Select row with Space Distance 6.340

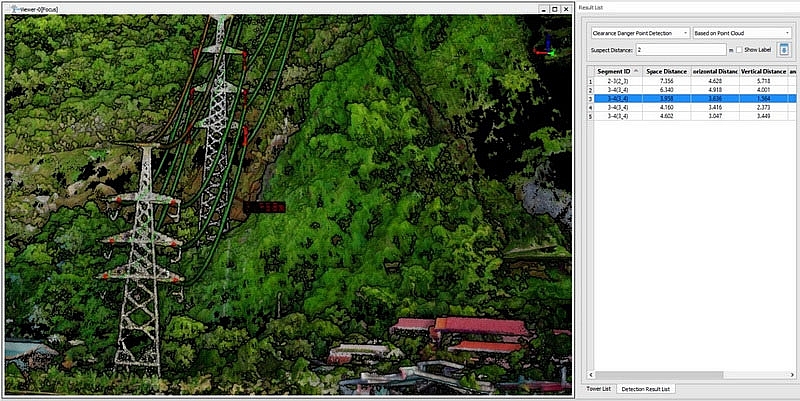(691, 90)
